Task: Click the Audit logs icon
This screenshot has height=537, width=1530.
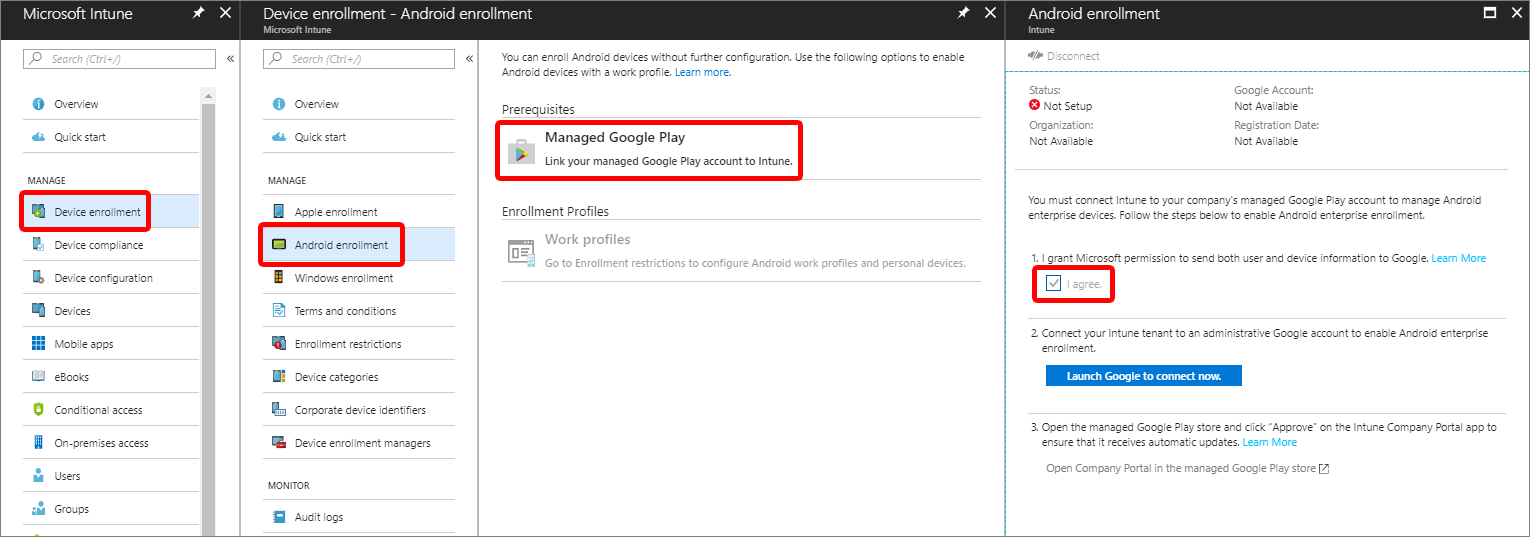Action: tap(278, 517)
